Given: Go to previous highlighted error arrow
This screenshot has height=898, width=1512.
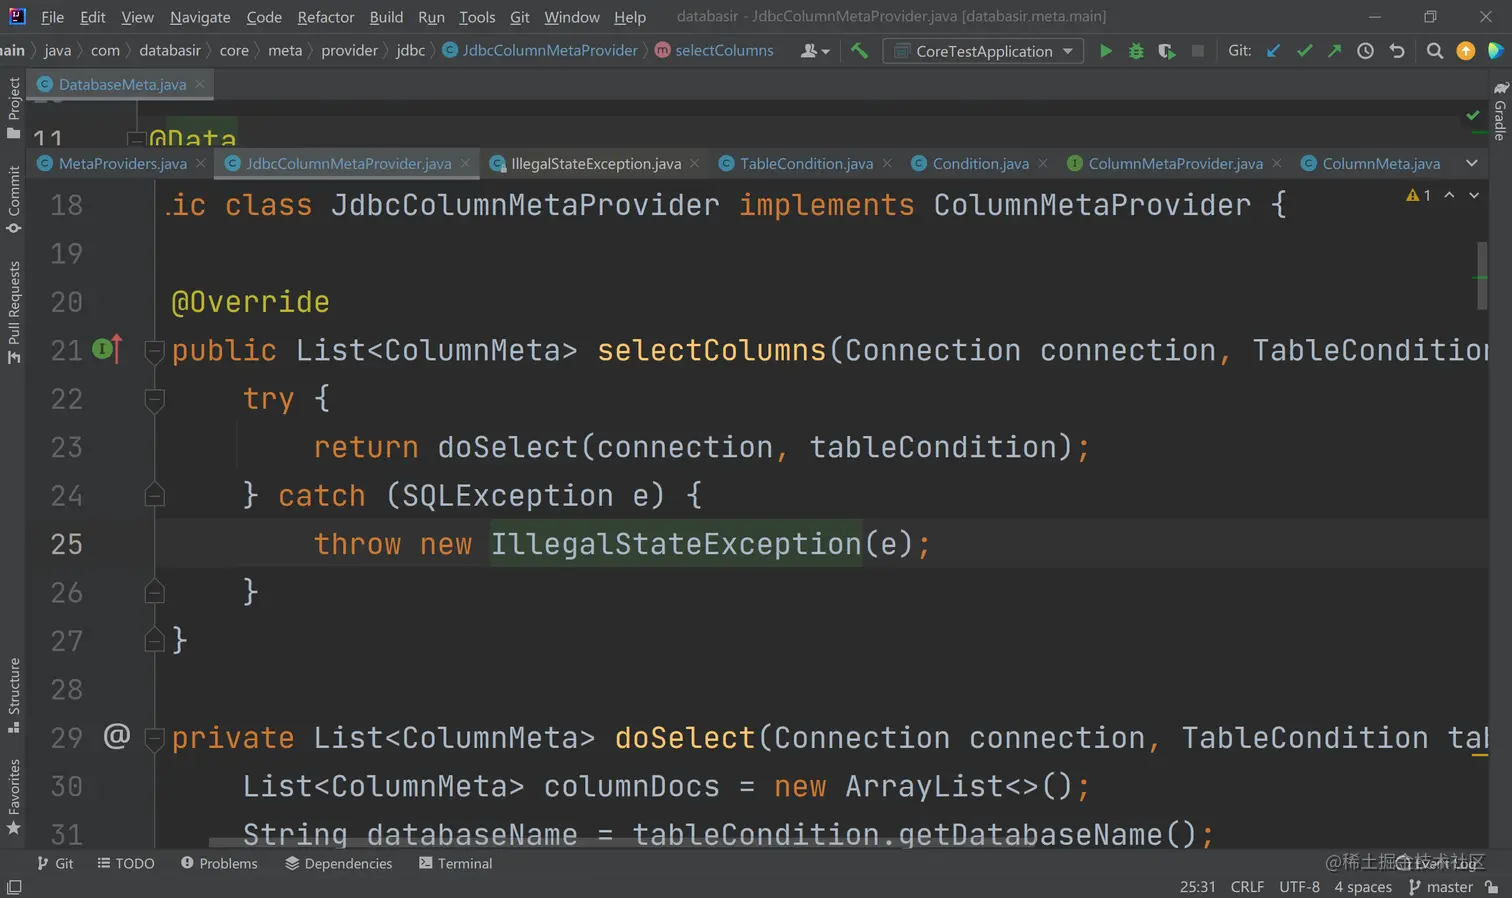Looking at the screenshot, I should [x=1449, y=195].
